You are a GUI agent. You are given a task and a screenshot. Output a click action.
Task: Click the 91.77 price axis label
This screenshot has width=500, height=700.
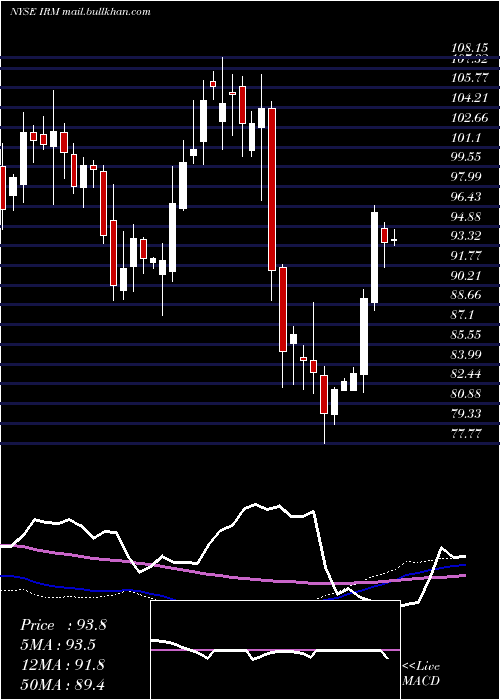[x=467, y=256]
